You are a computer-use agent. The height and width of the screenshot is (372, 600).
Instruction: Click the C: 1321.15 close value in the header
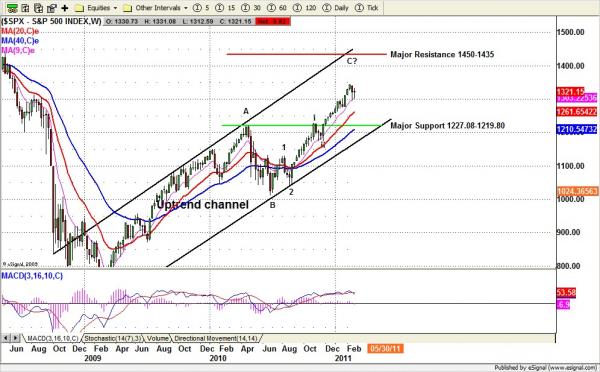[x=235, y=21]
